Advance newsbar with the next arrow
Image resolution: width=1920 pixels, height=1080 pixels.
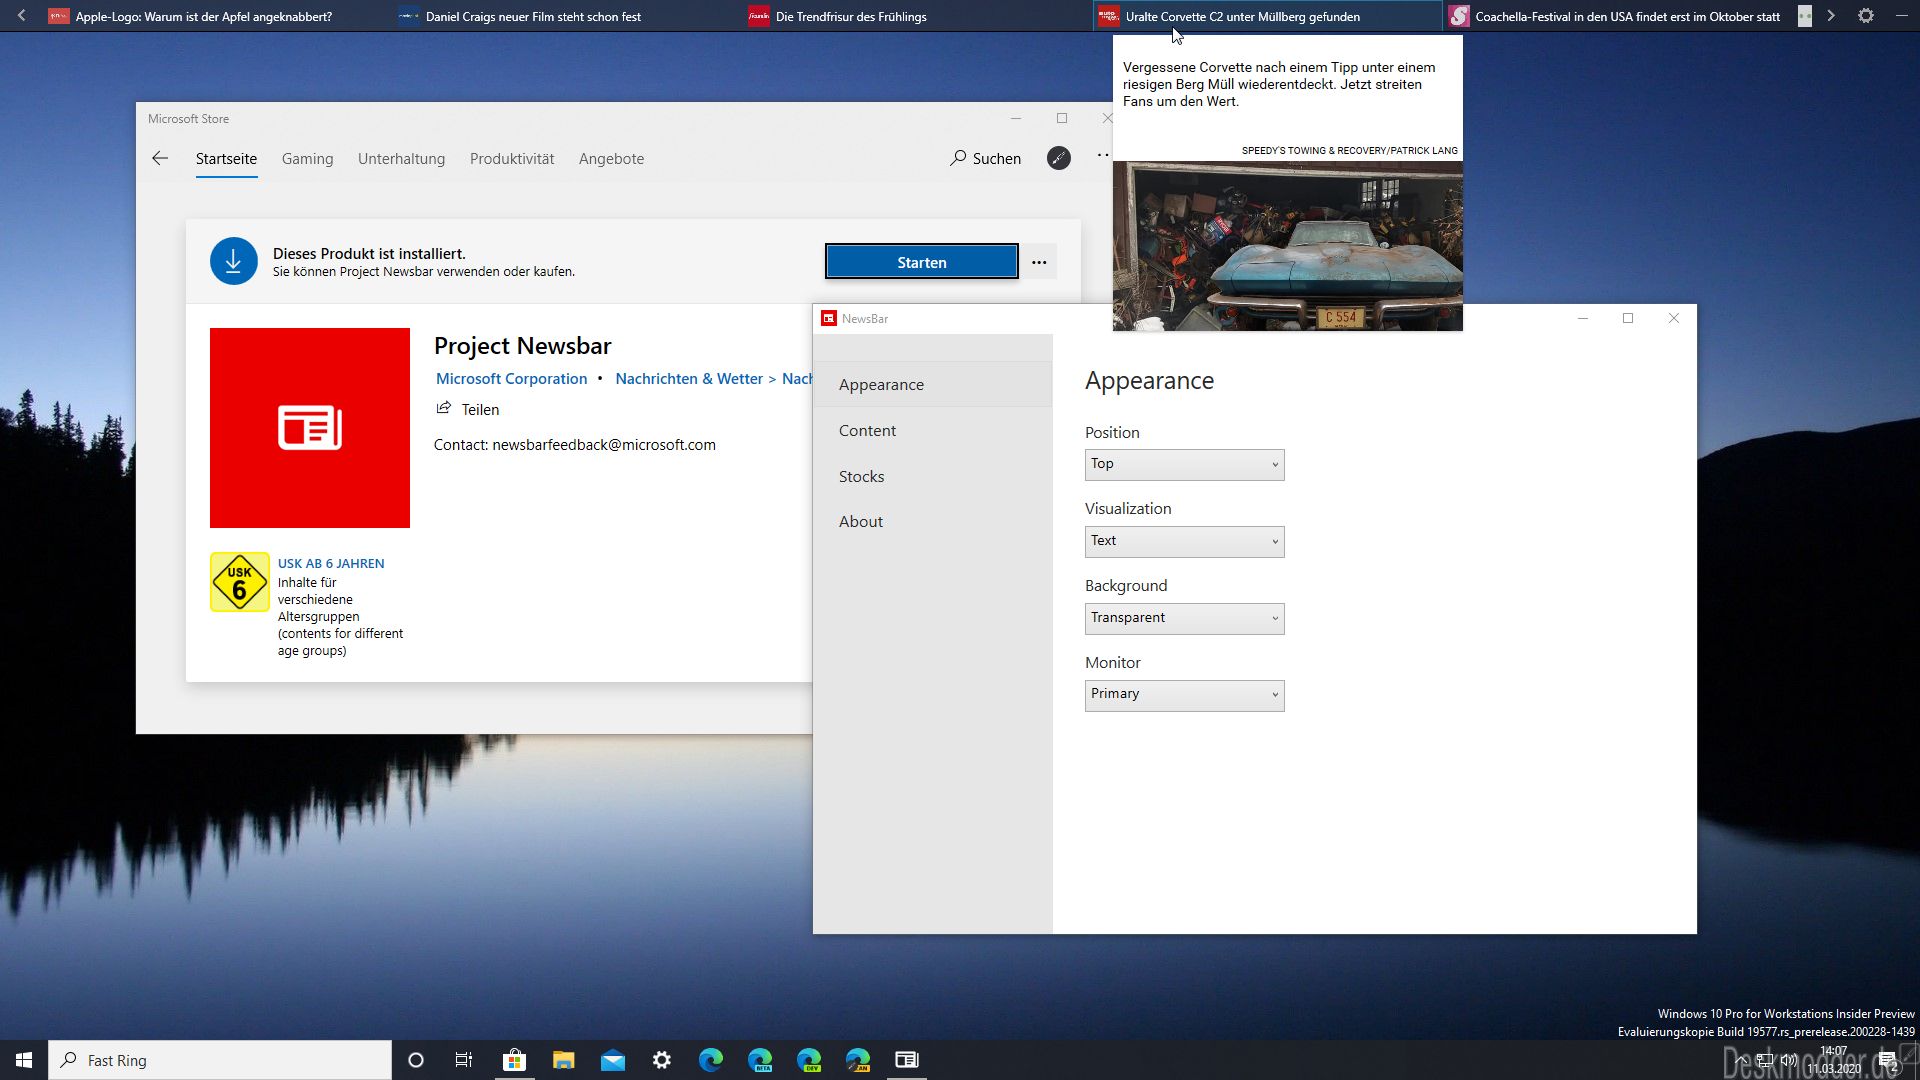coord(1831,16)
